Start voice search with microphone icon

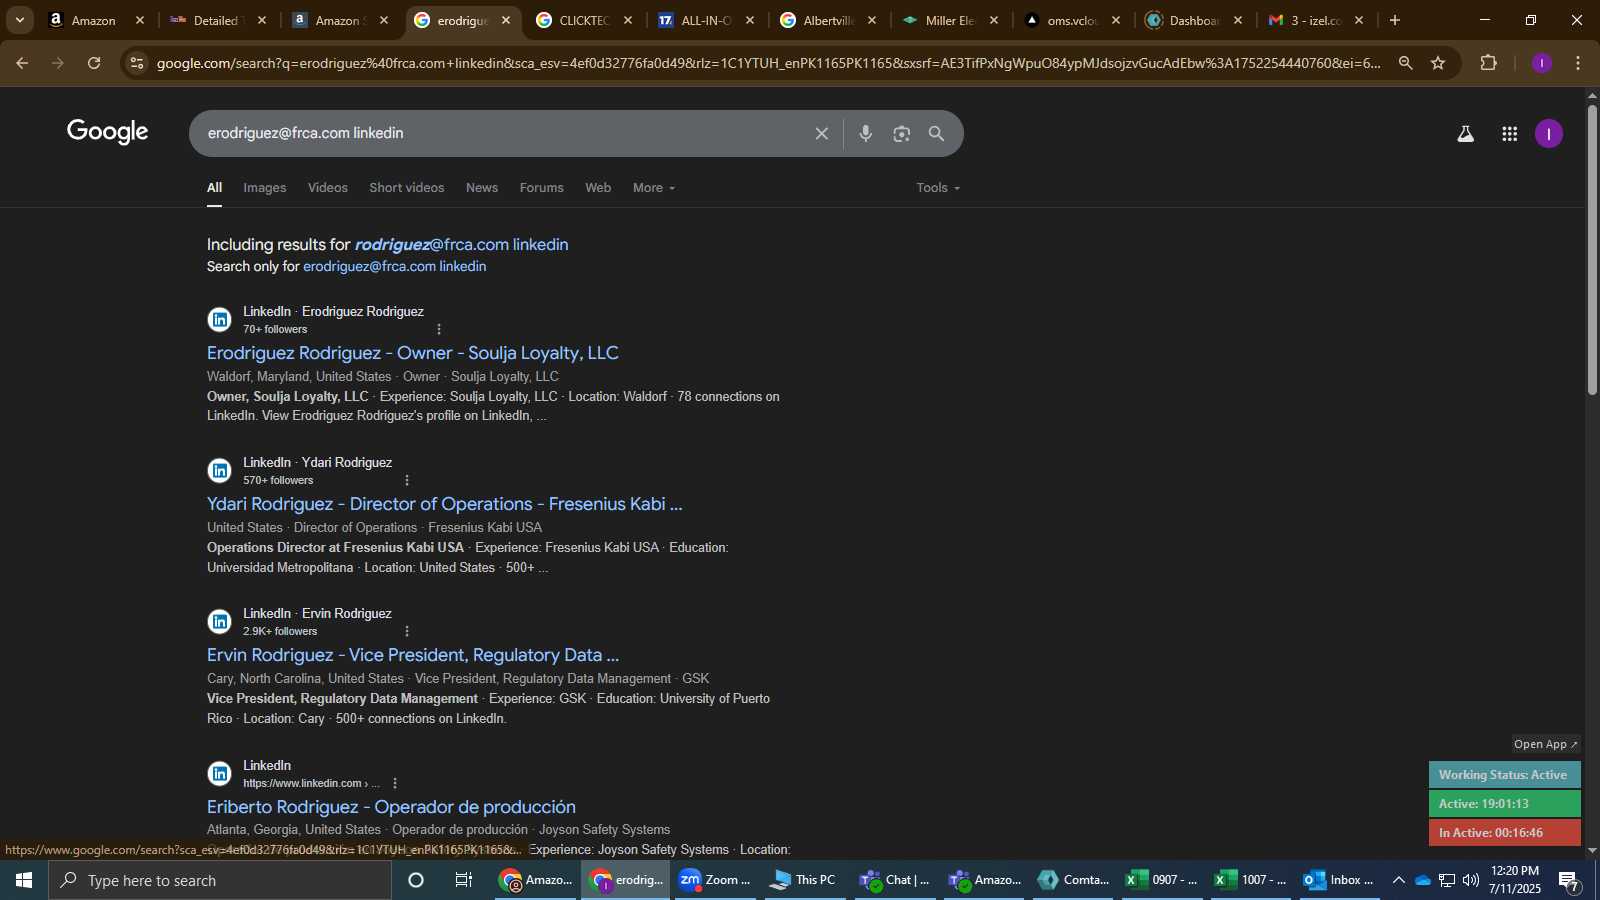click(x=865, y=133)
